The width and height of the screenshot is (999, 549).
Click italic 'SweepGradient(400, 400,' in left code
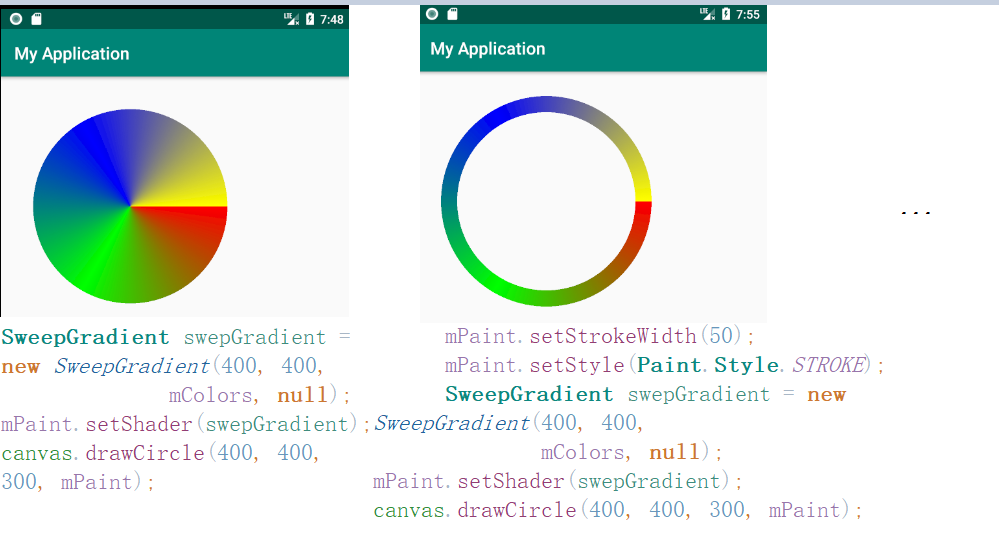(x=189, y=366)
